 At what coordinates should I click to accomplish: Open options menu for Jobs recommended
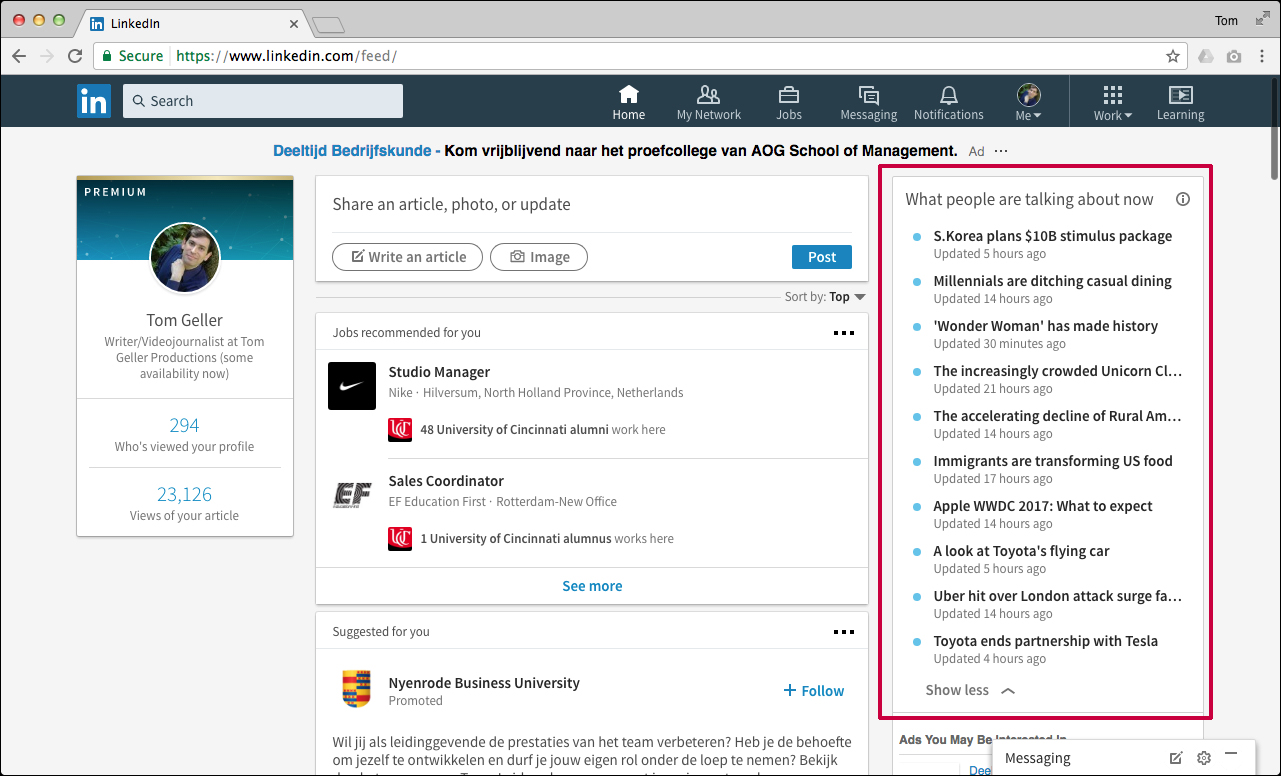(844, 333)
